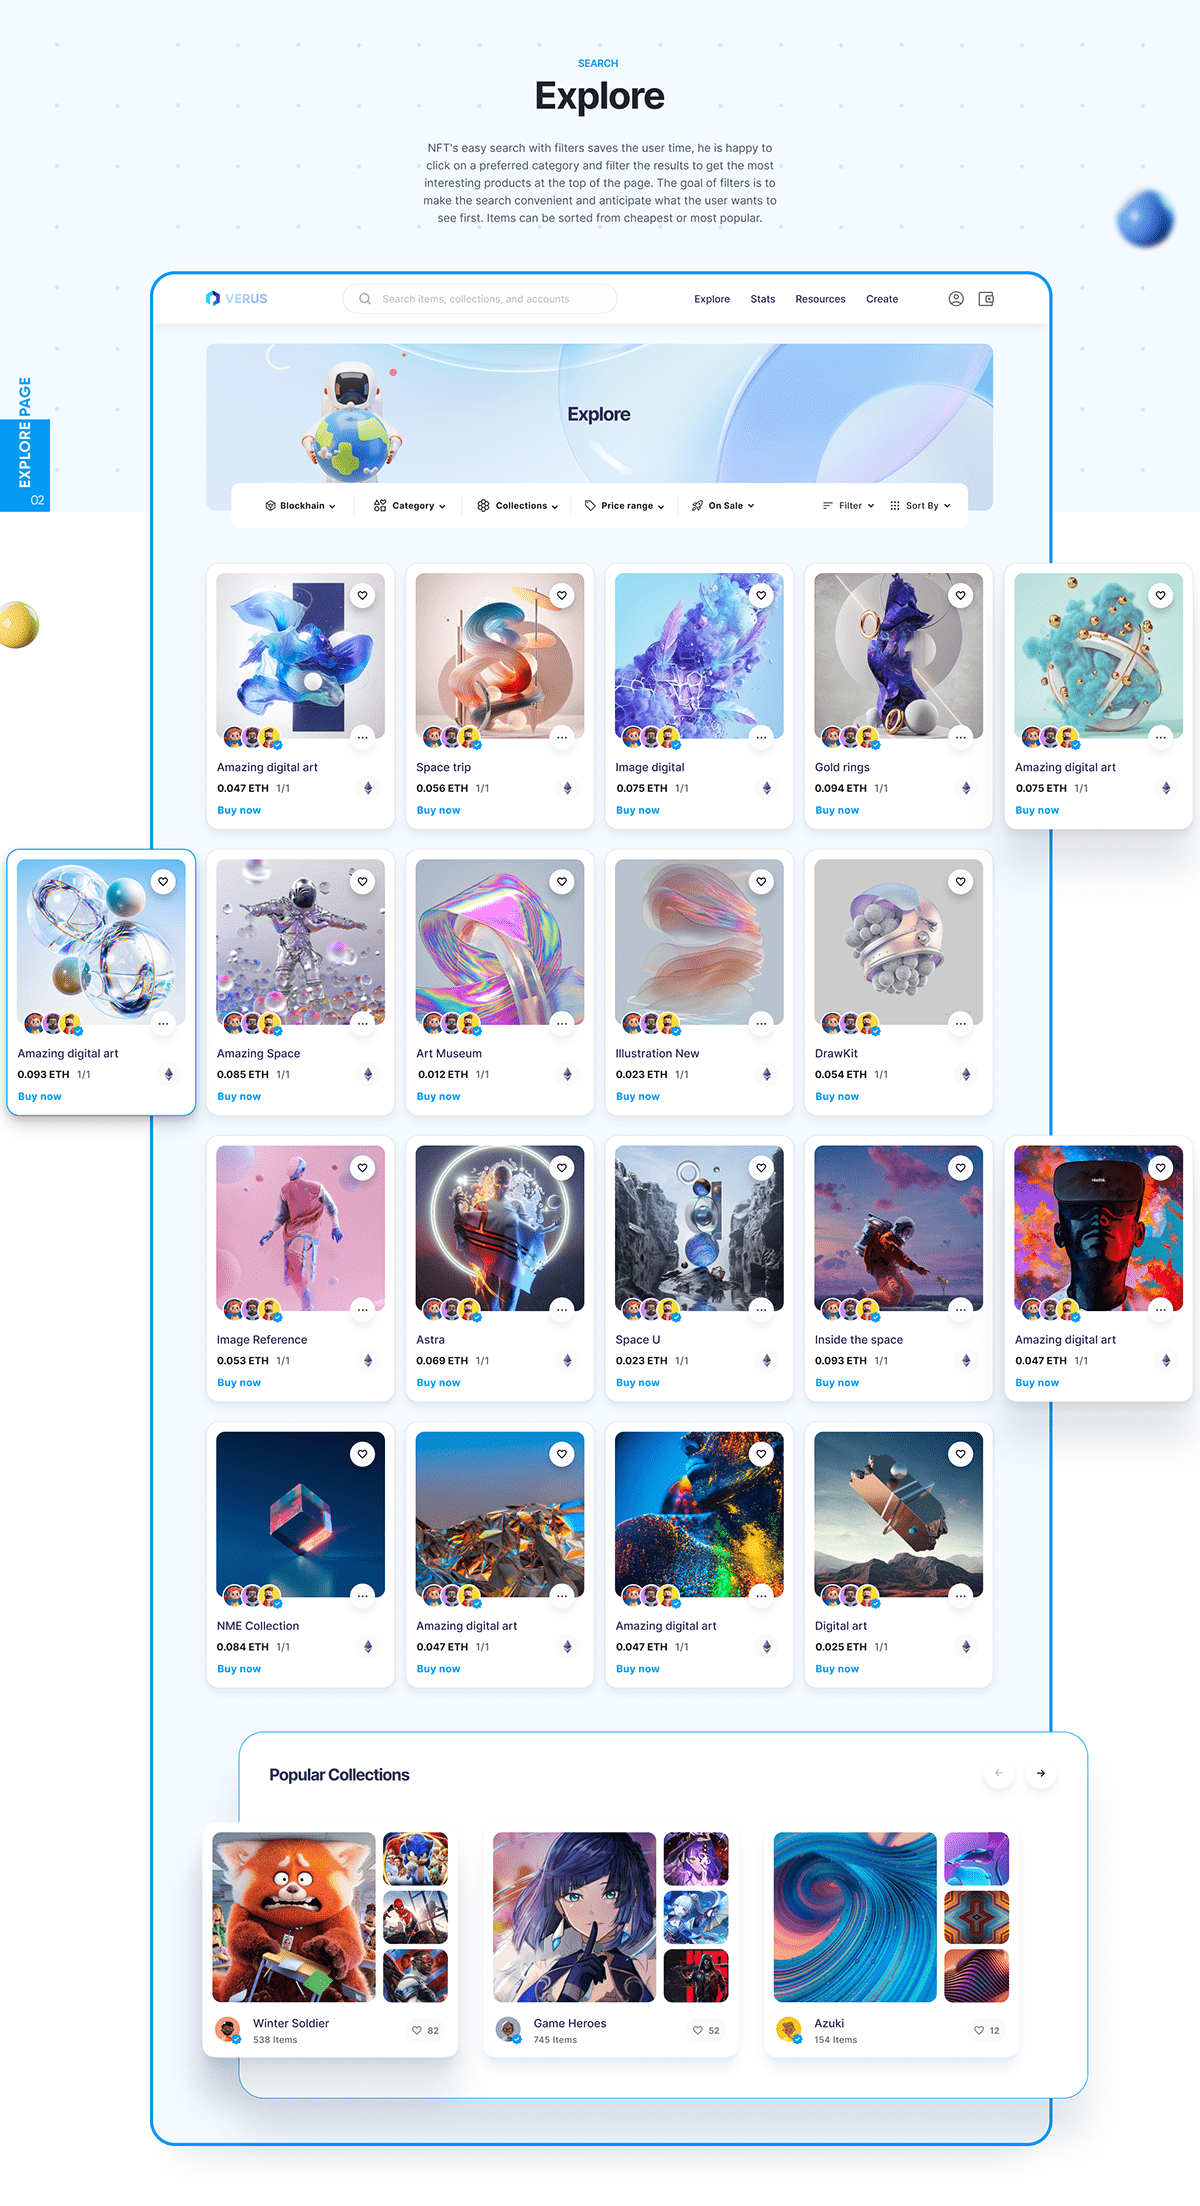Toggle favorite heart on Art Museum card
The image size is (1200, 2206).
click(x=562, y=881)
